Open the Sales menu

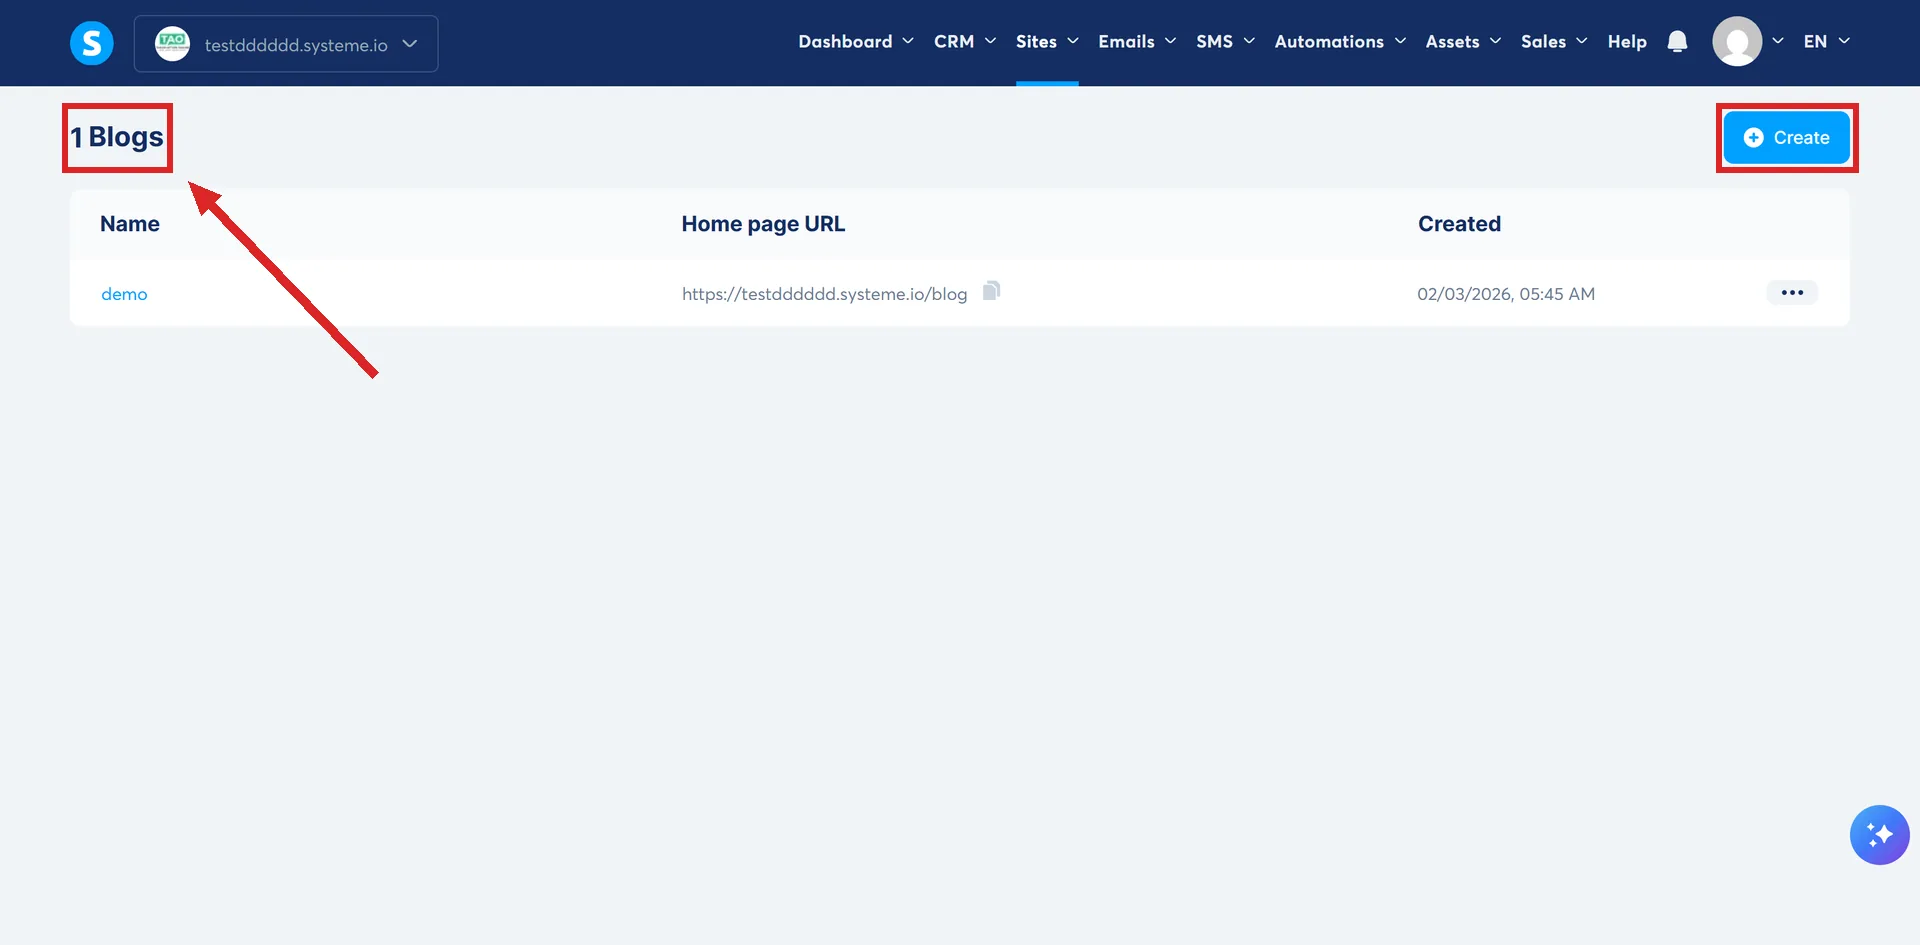[1554, 42]
